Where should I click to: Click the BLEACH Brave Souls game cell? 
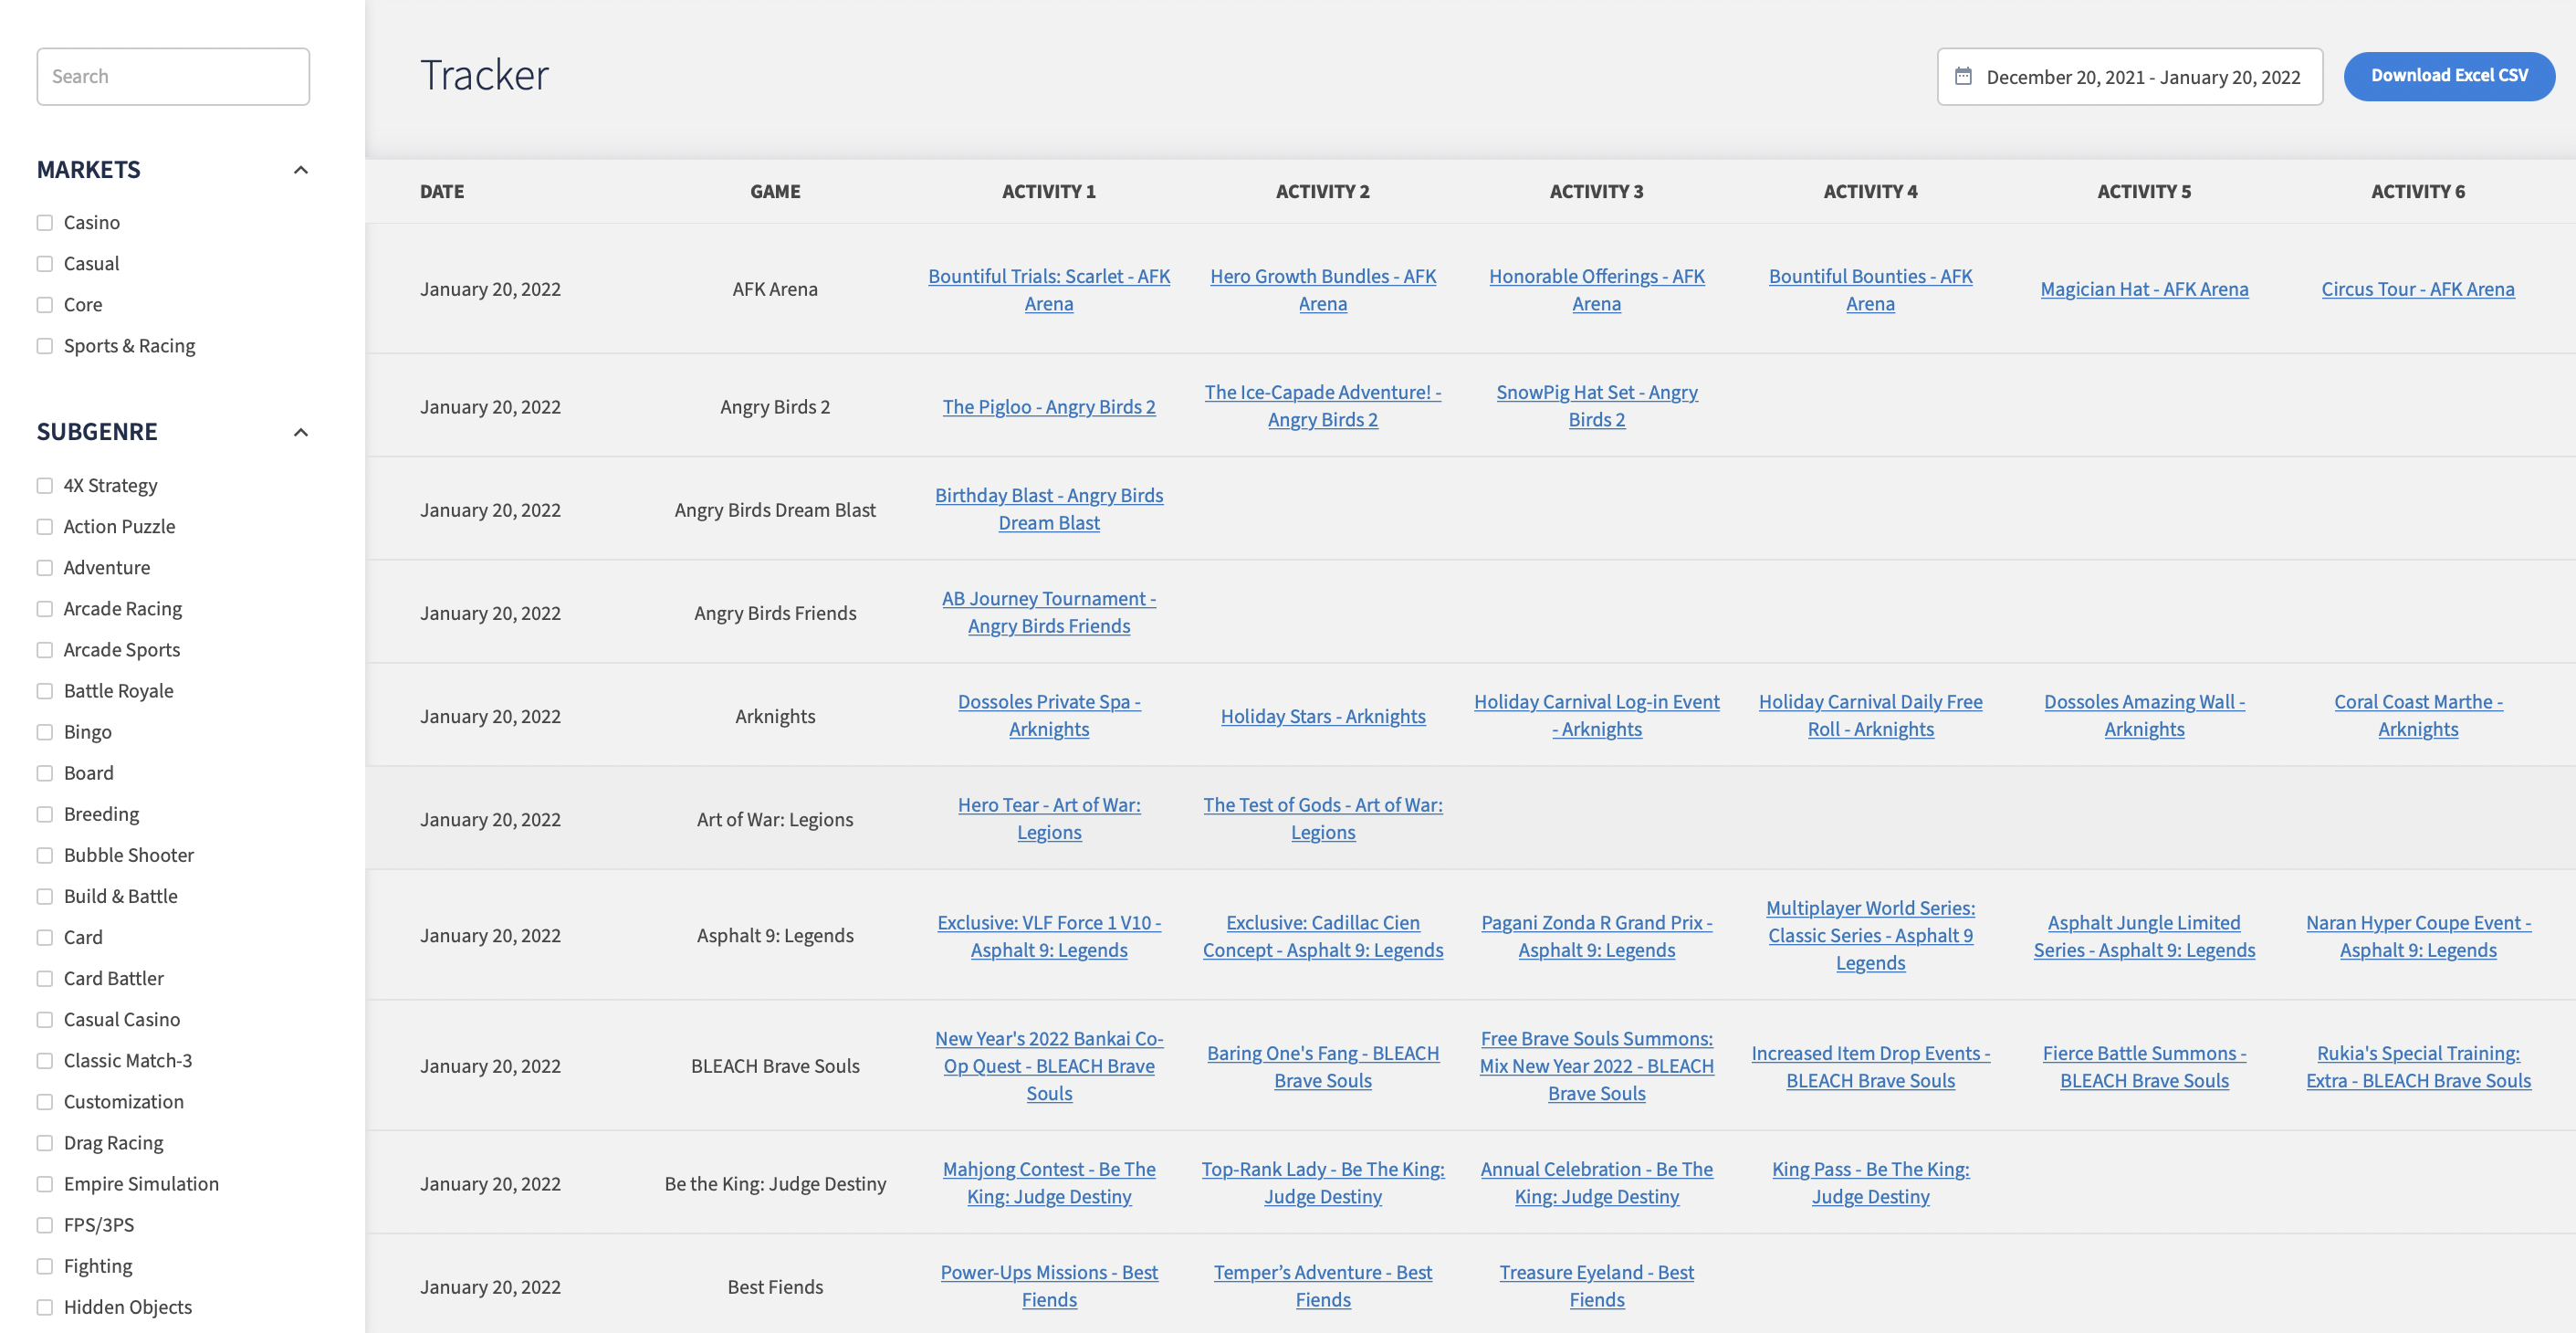(x=775, y=1066)
